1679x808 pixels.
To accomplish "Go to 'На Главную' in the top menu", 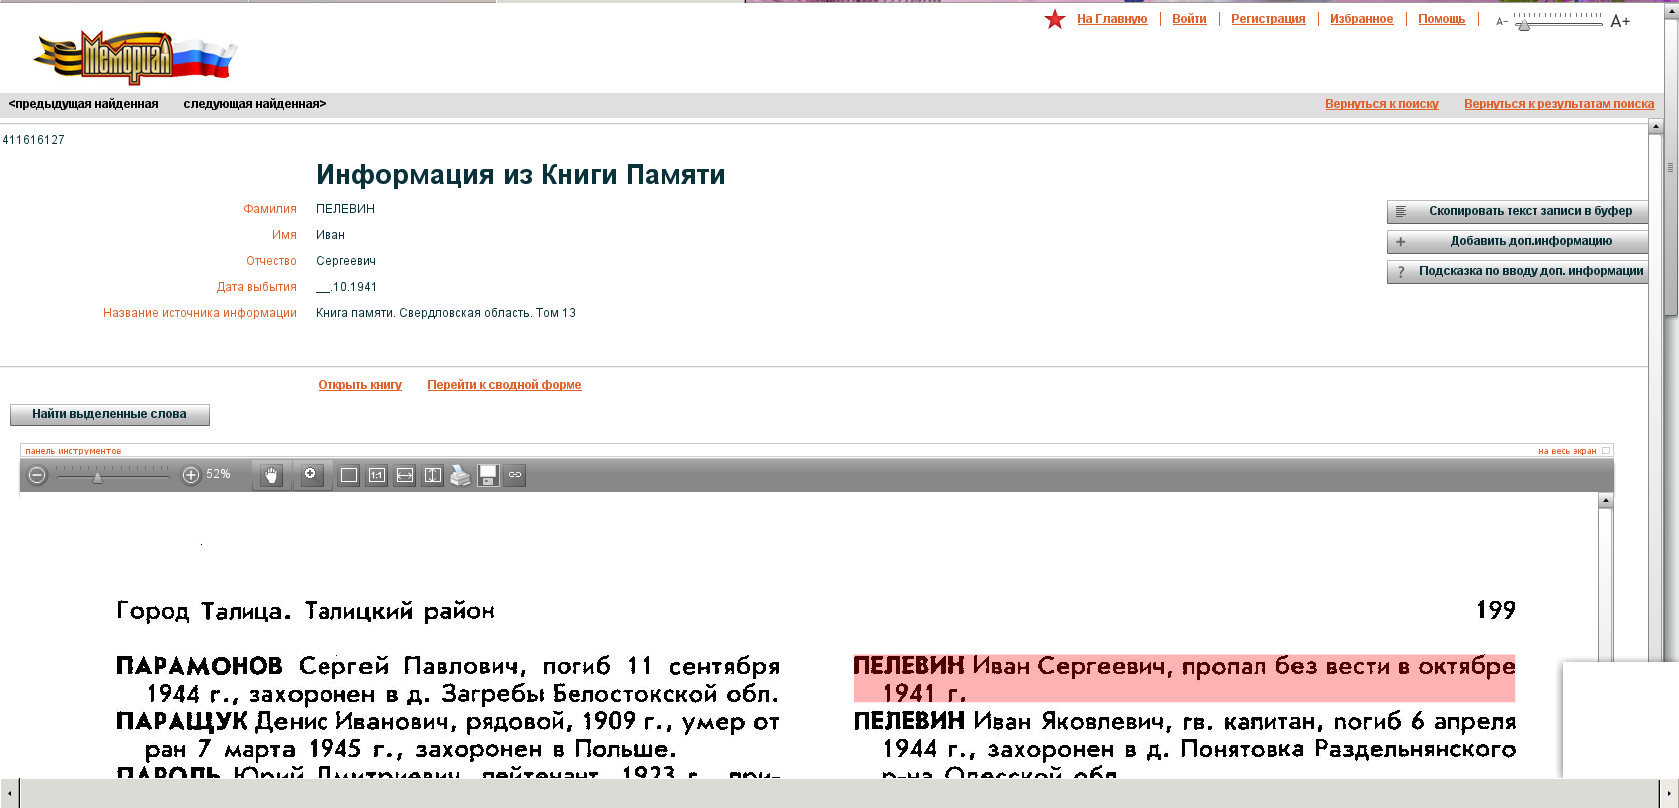I will [1111, 19].
